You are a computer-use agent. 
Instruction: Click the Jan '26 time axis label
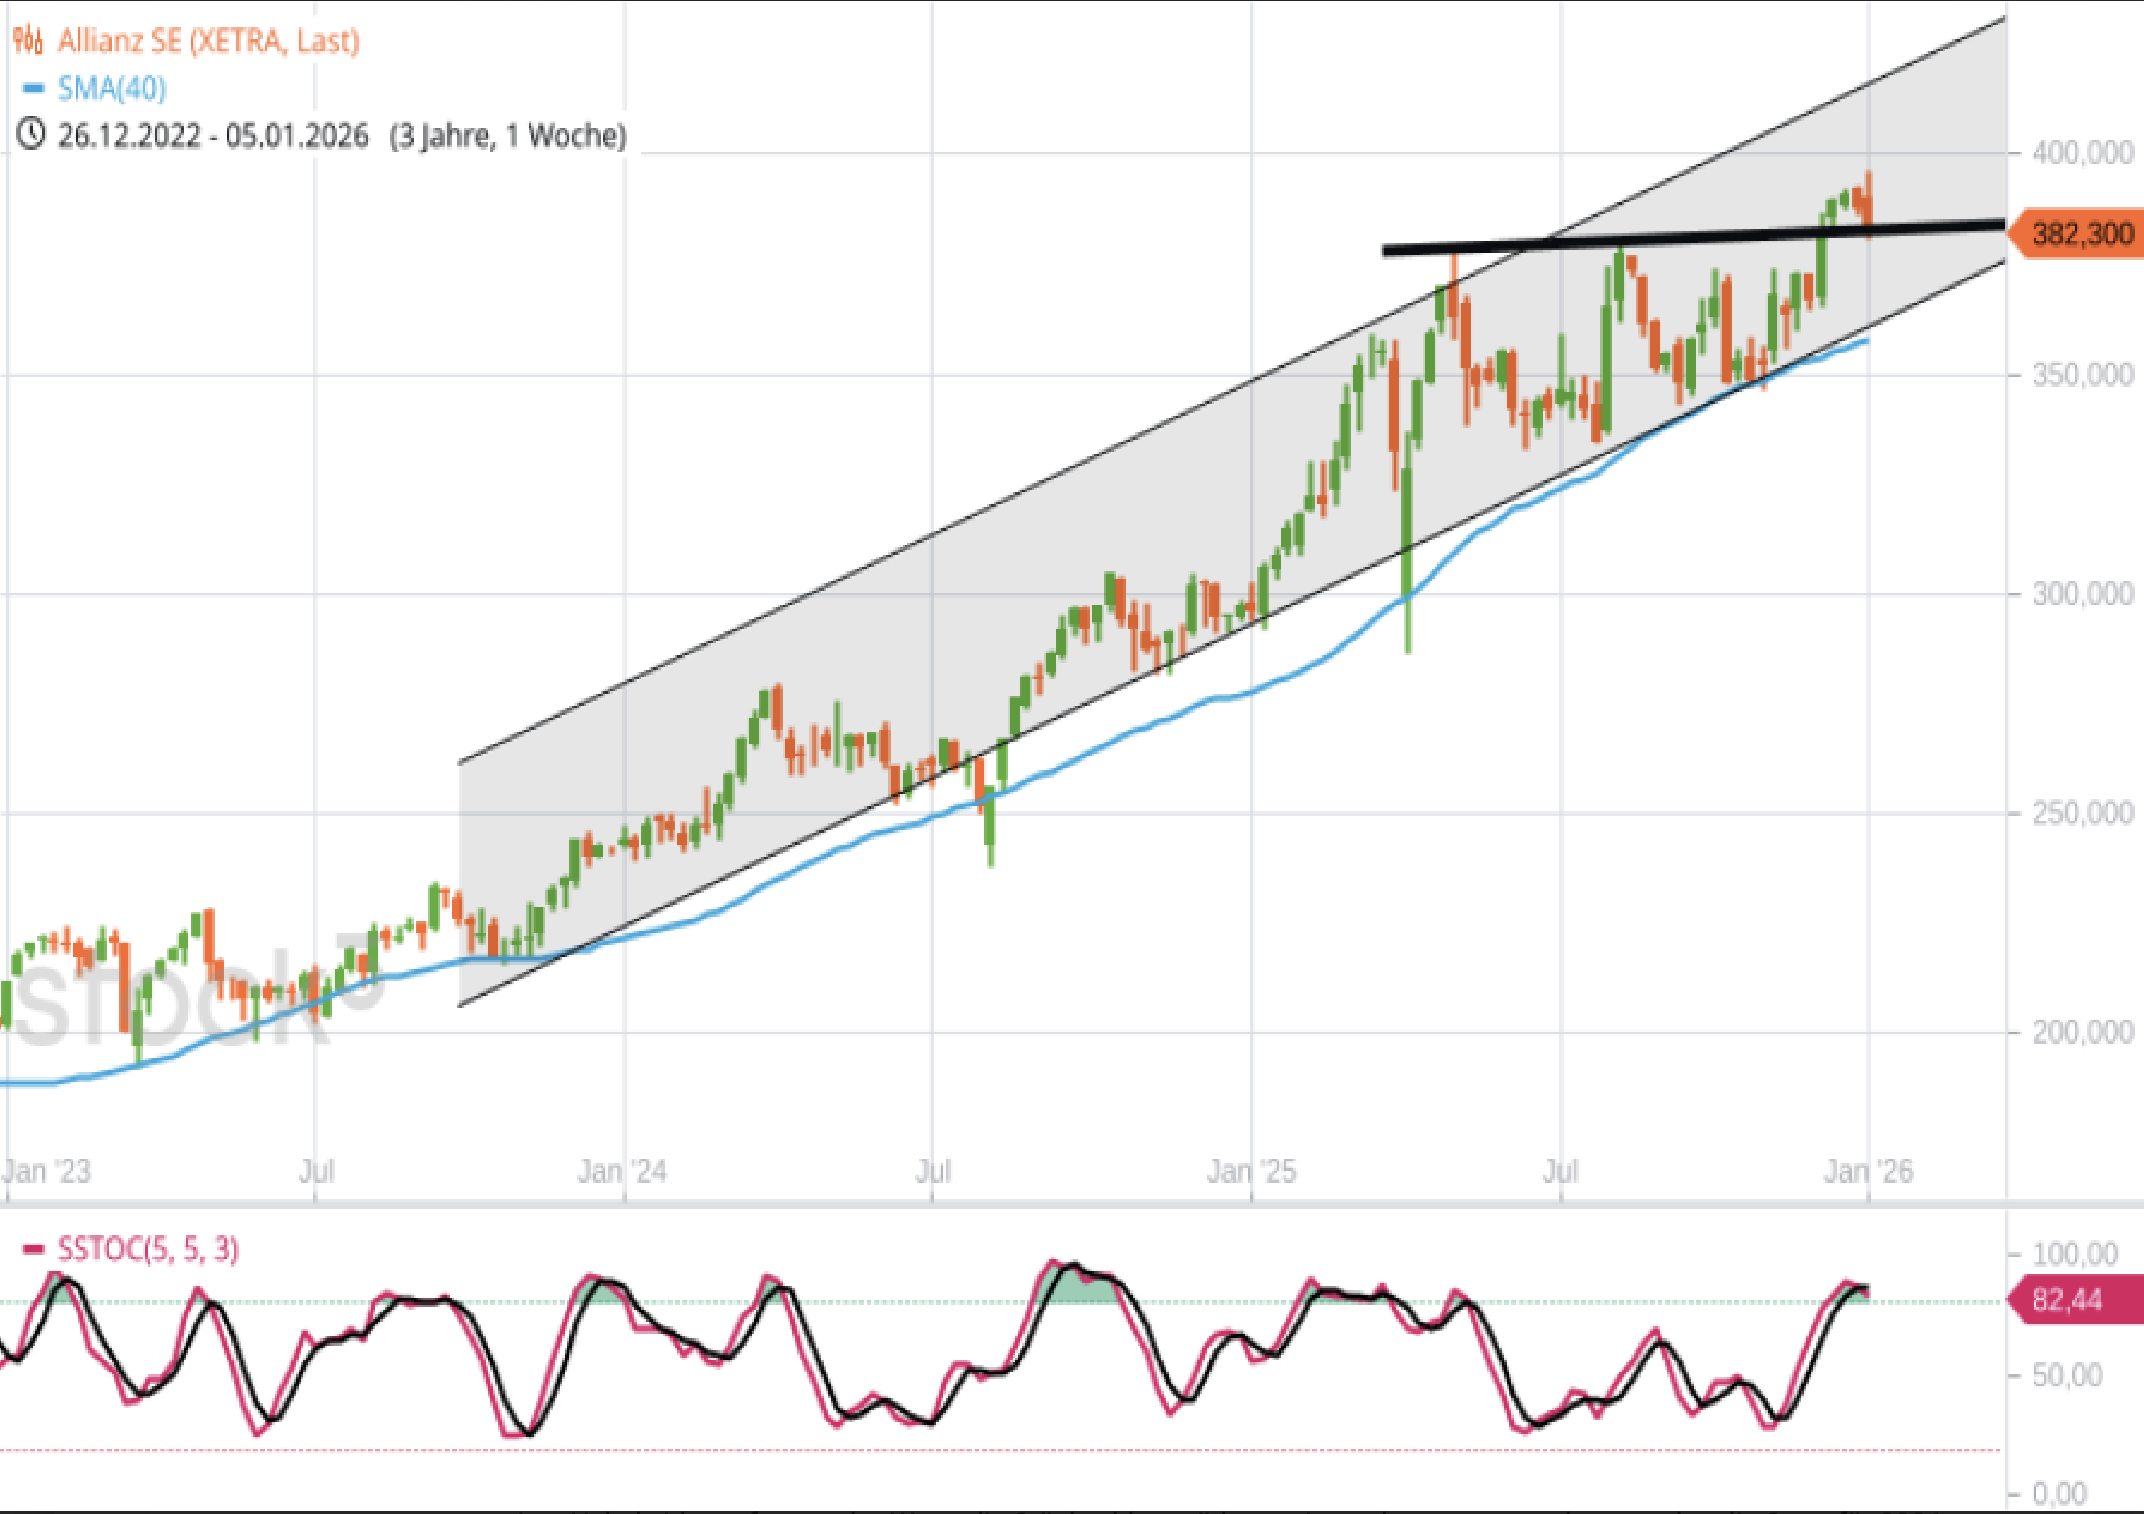[x=1867, y=1171]
